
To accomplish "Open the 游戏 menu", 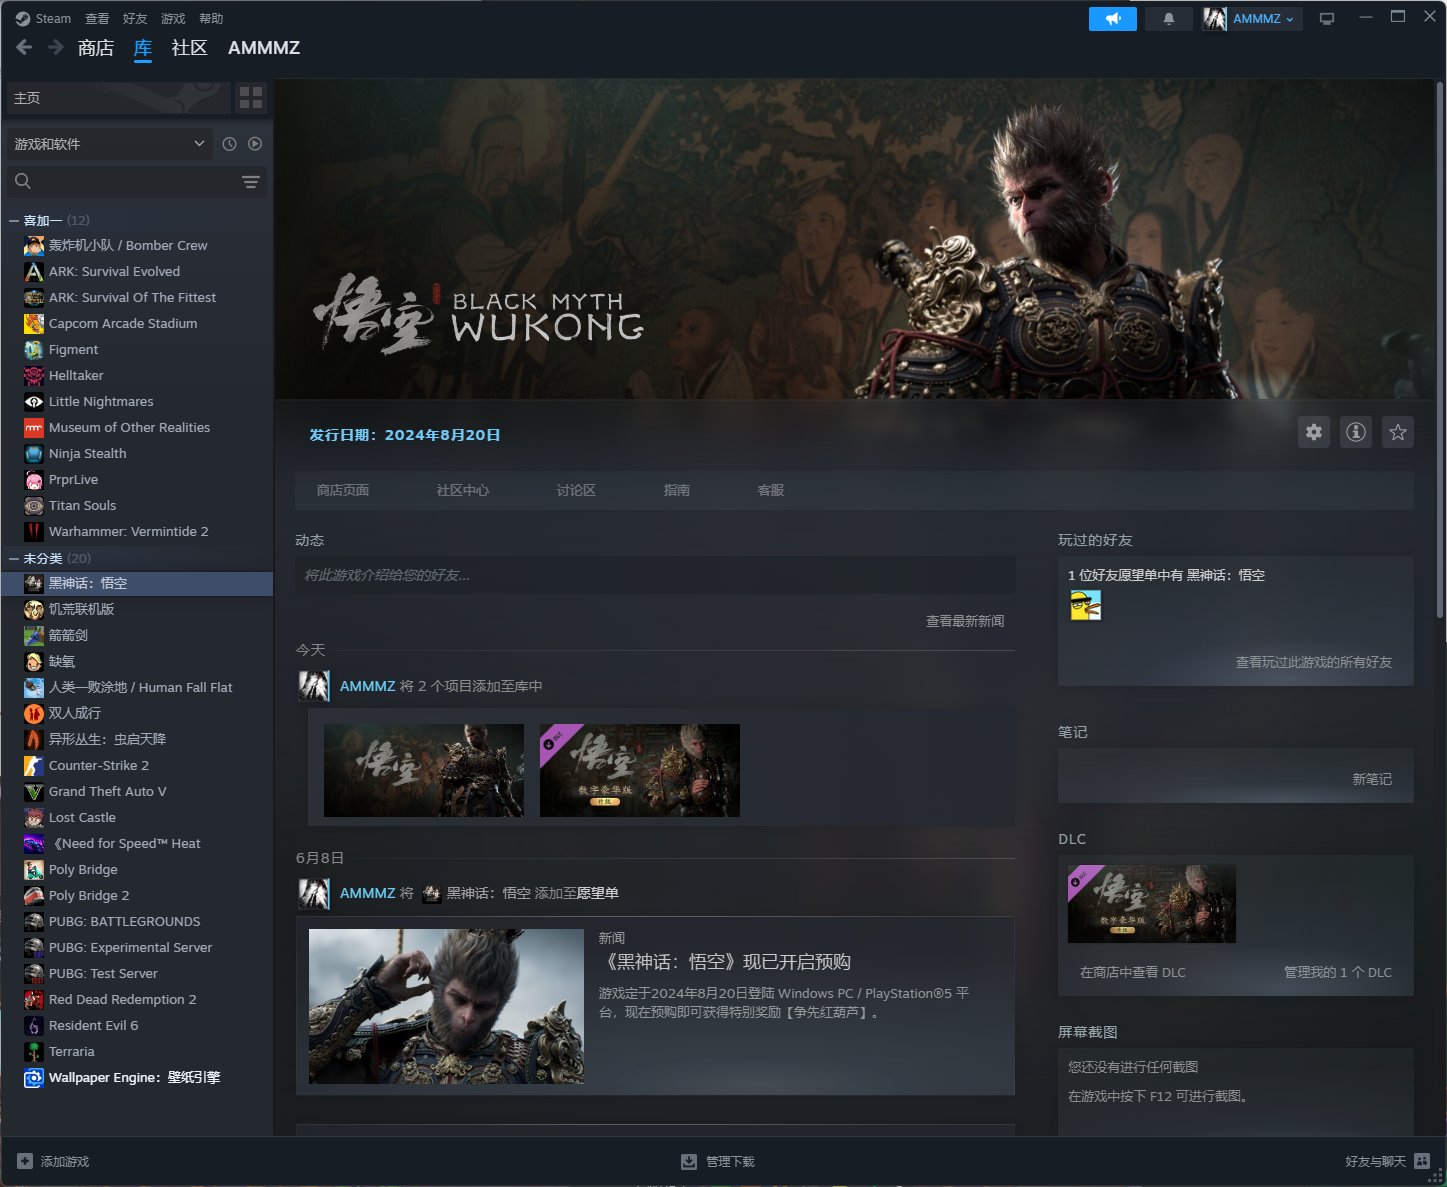I will [x=173, y=18].
